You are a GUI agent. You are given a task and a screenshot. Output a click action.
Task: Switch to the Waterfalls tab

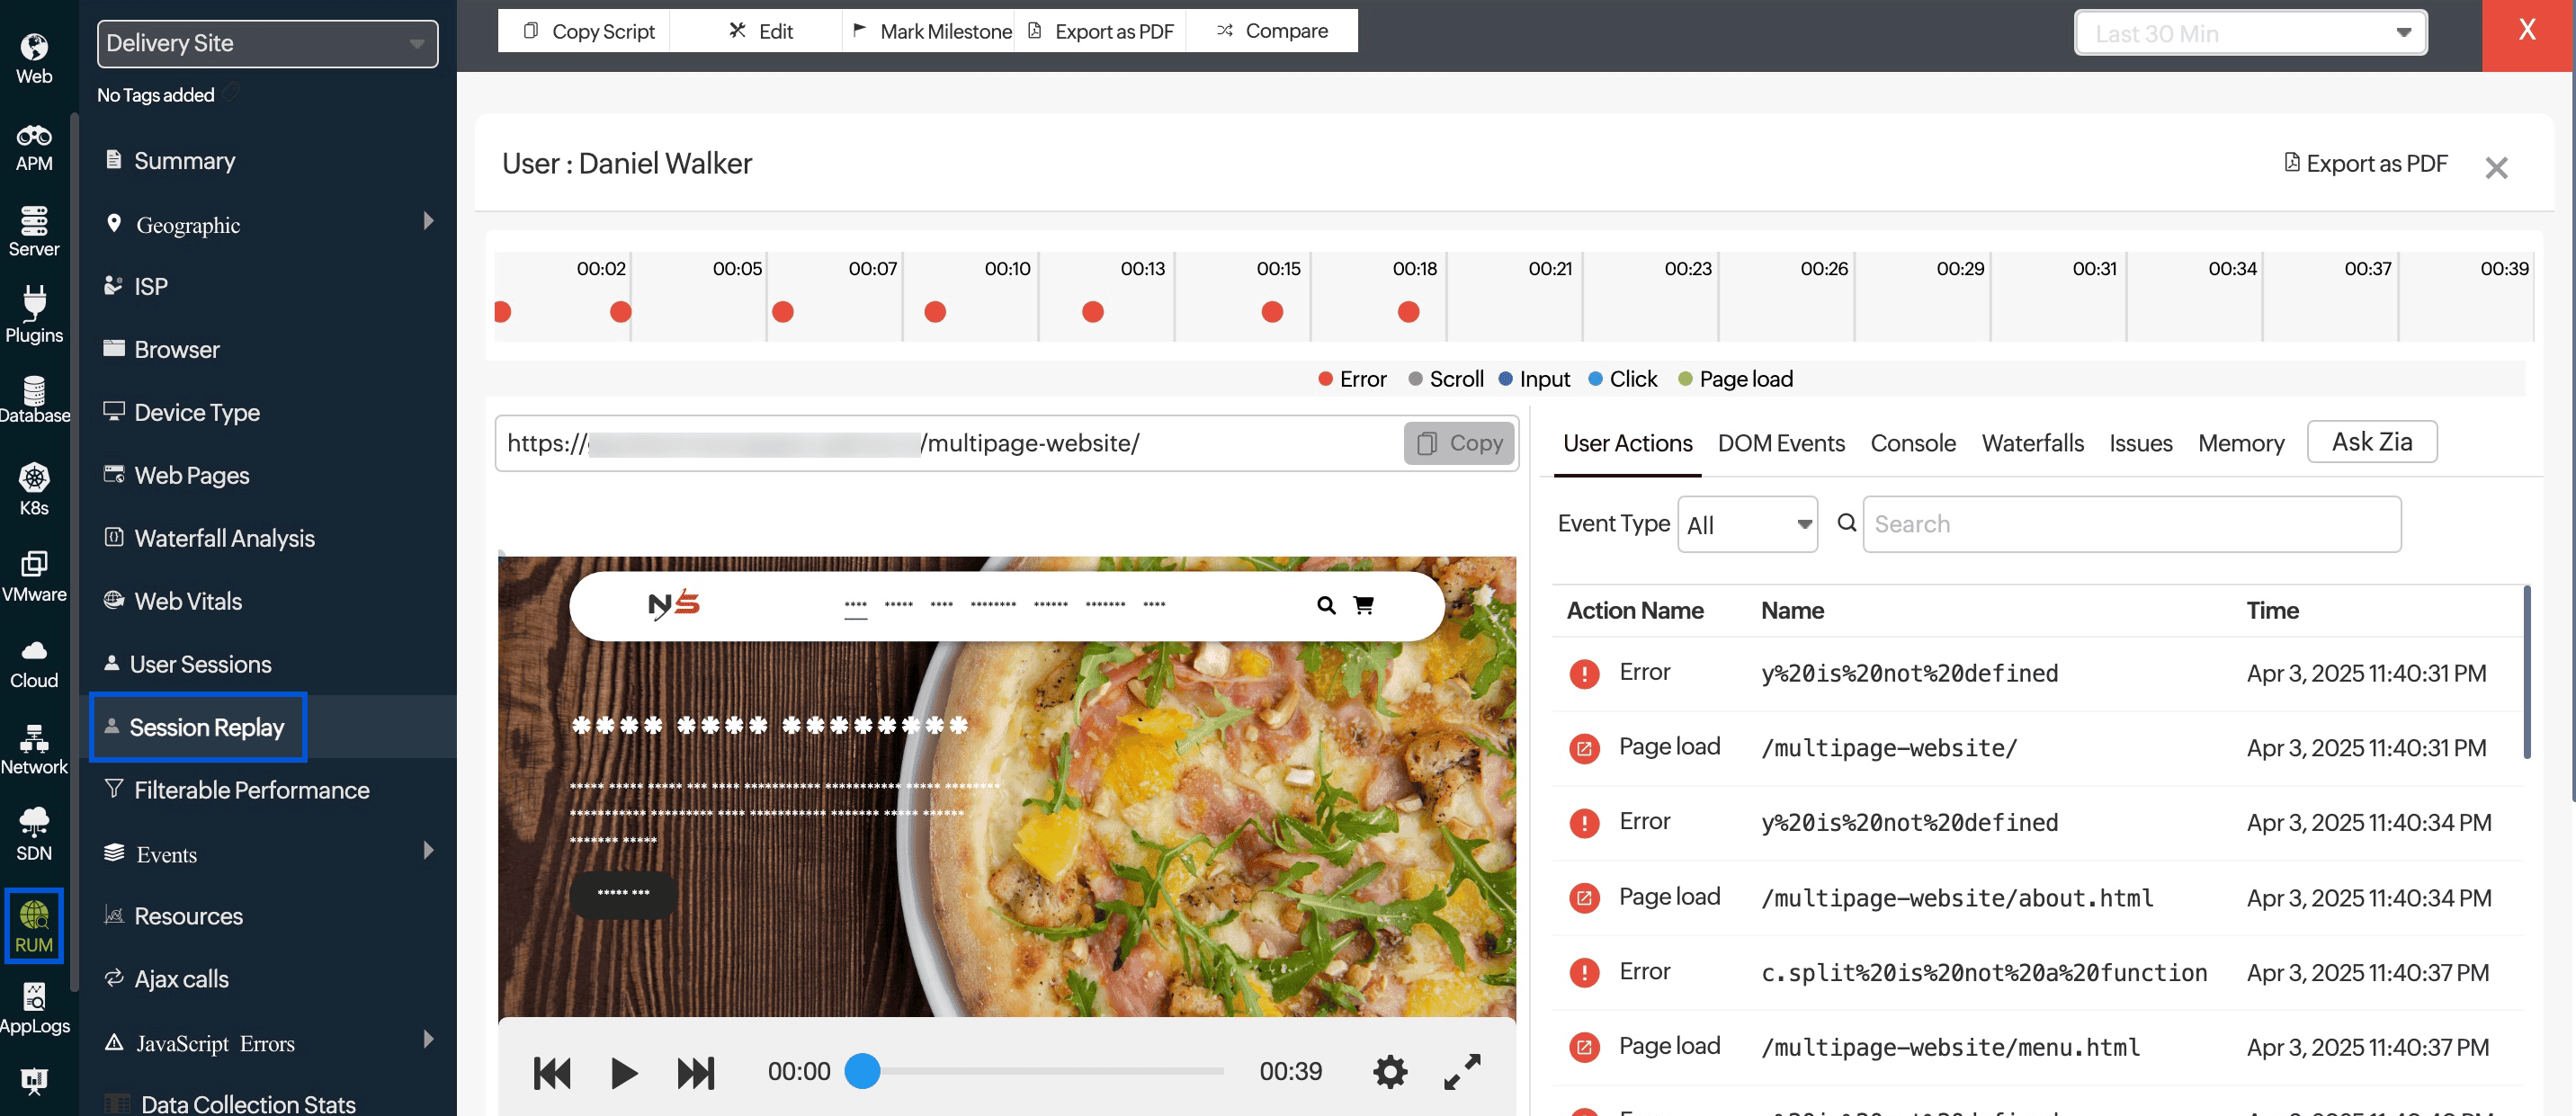pyautogui.click(x=2033, y=443)
